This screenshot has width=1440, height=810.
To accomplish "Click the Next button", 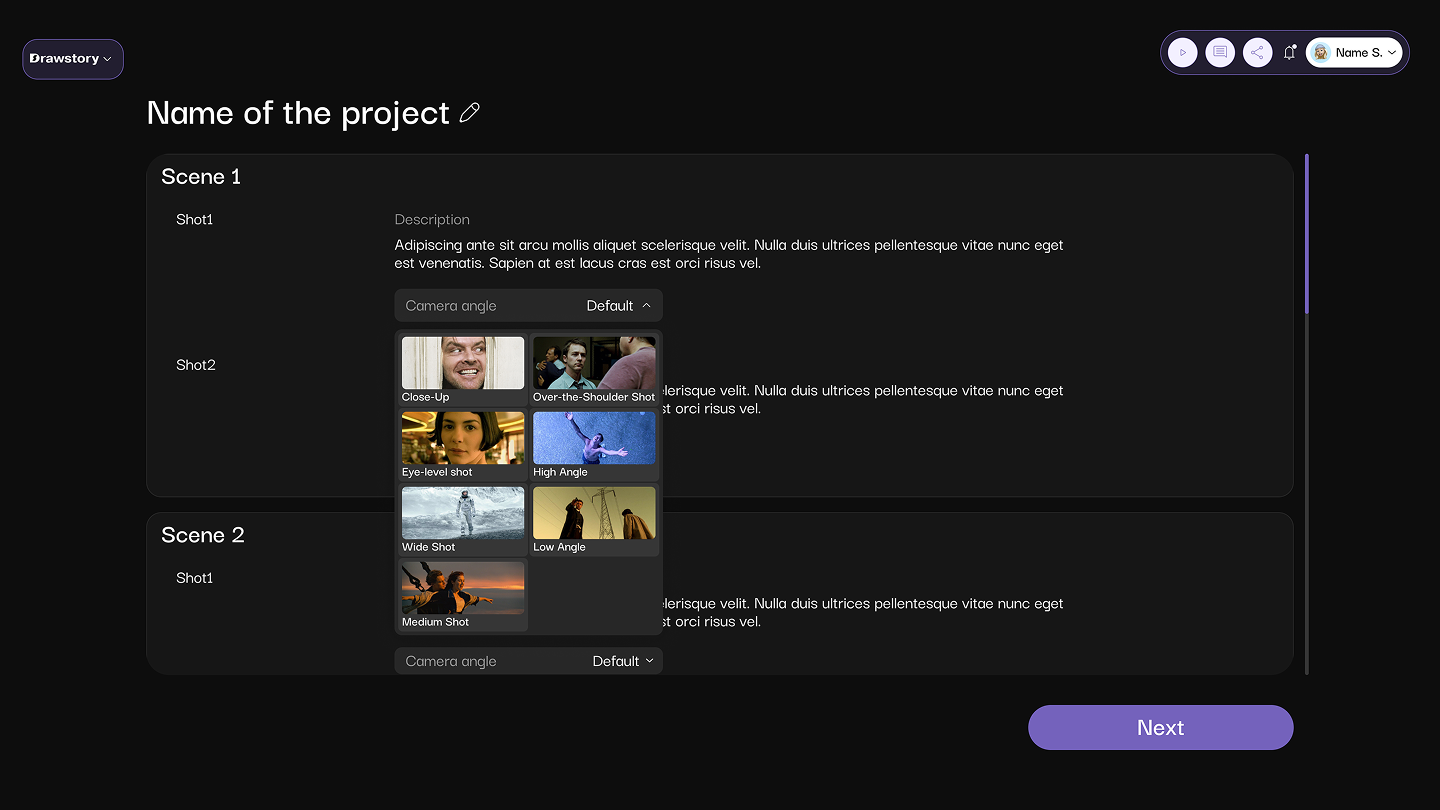I will (x=1160, y=727).
